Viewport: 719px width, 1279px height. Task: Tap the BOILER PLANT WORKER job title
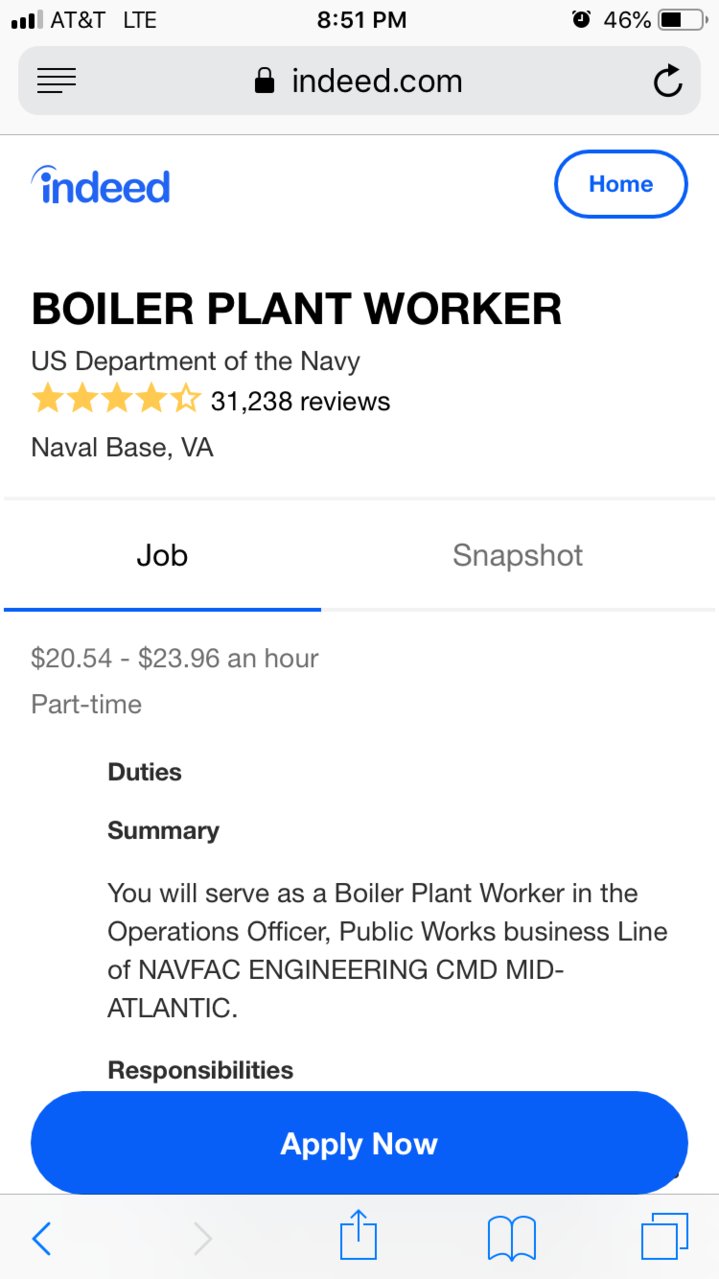(x=296, y=308)
